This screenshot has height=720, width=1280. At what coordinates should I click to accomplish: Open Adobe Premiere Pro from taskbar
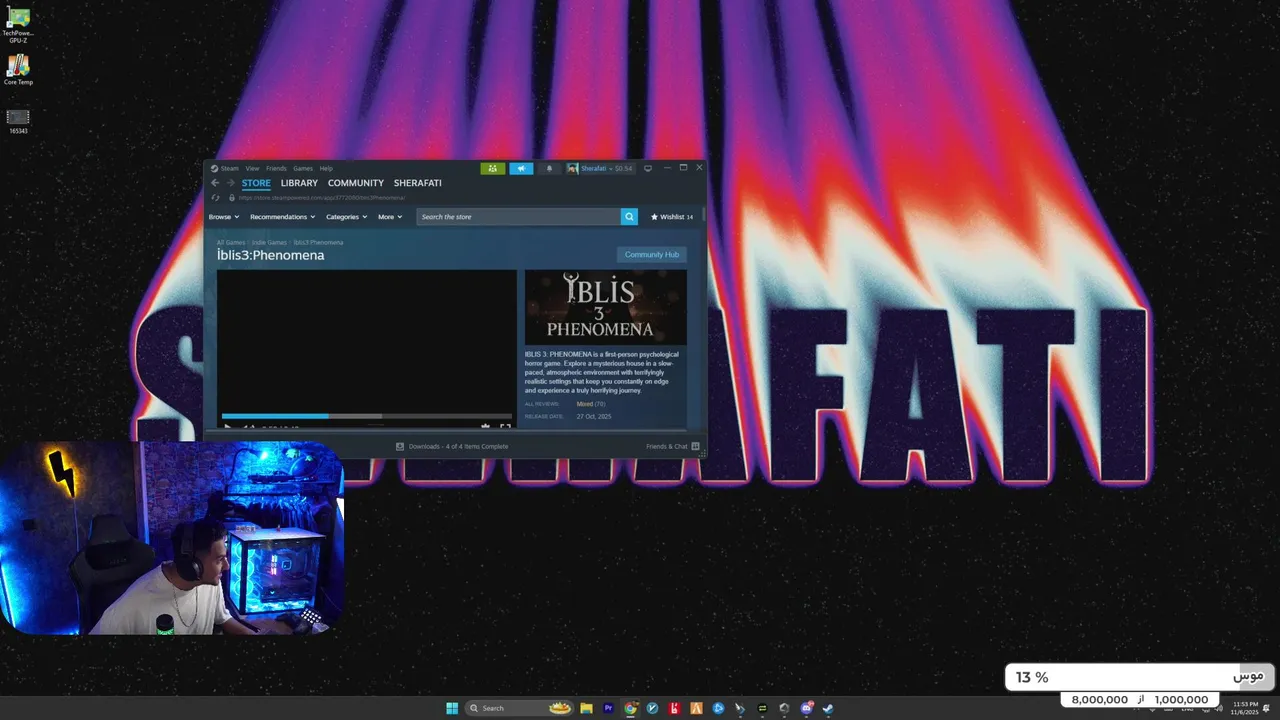click(608, 708)
